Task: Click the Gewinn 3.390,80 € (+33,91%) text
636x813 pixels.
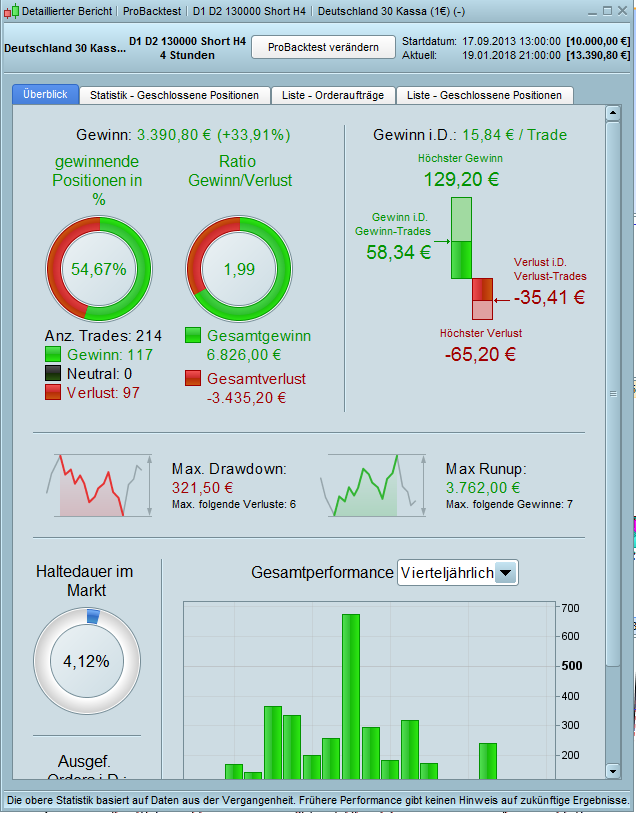Action: (183, 135)
